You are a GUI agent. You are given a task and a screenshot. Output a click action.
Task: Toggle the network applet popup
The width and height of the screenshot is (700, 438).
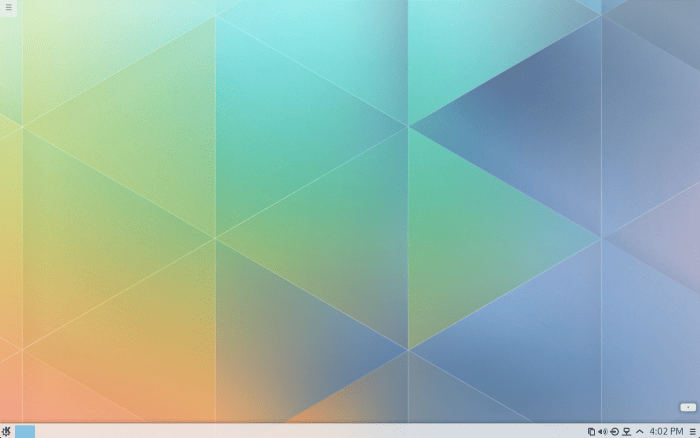coord(626,431)
